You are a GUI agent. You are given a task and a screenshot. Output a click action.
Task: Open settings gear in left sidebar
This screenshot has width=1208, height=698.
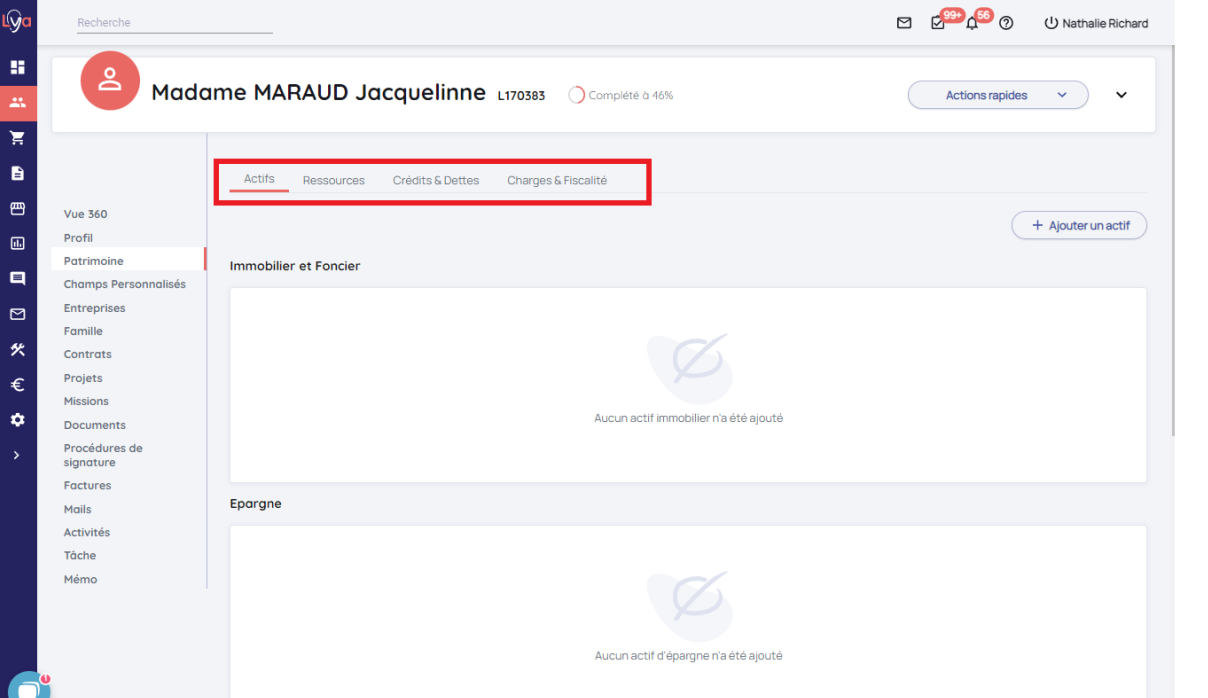click(x=17, y=420)
